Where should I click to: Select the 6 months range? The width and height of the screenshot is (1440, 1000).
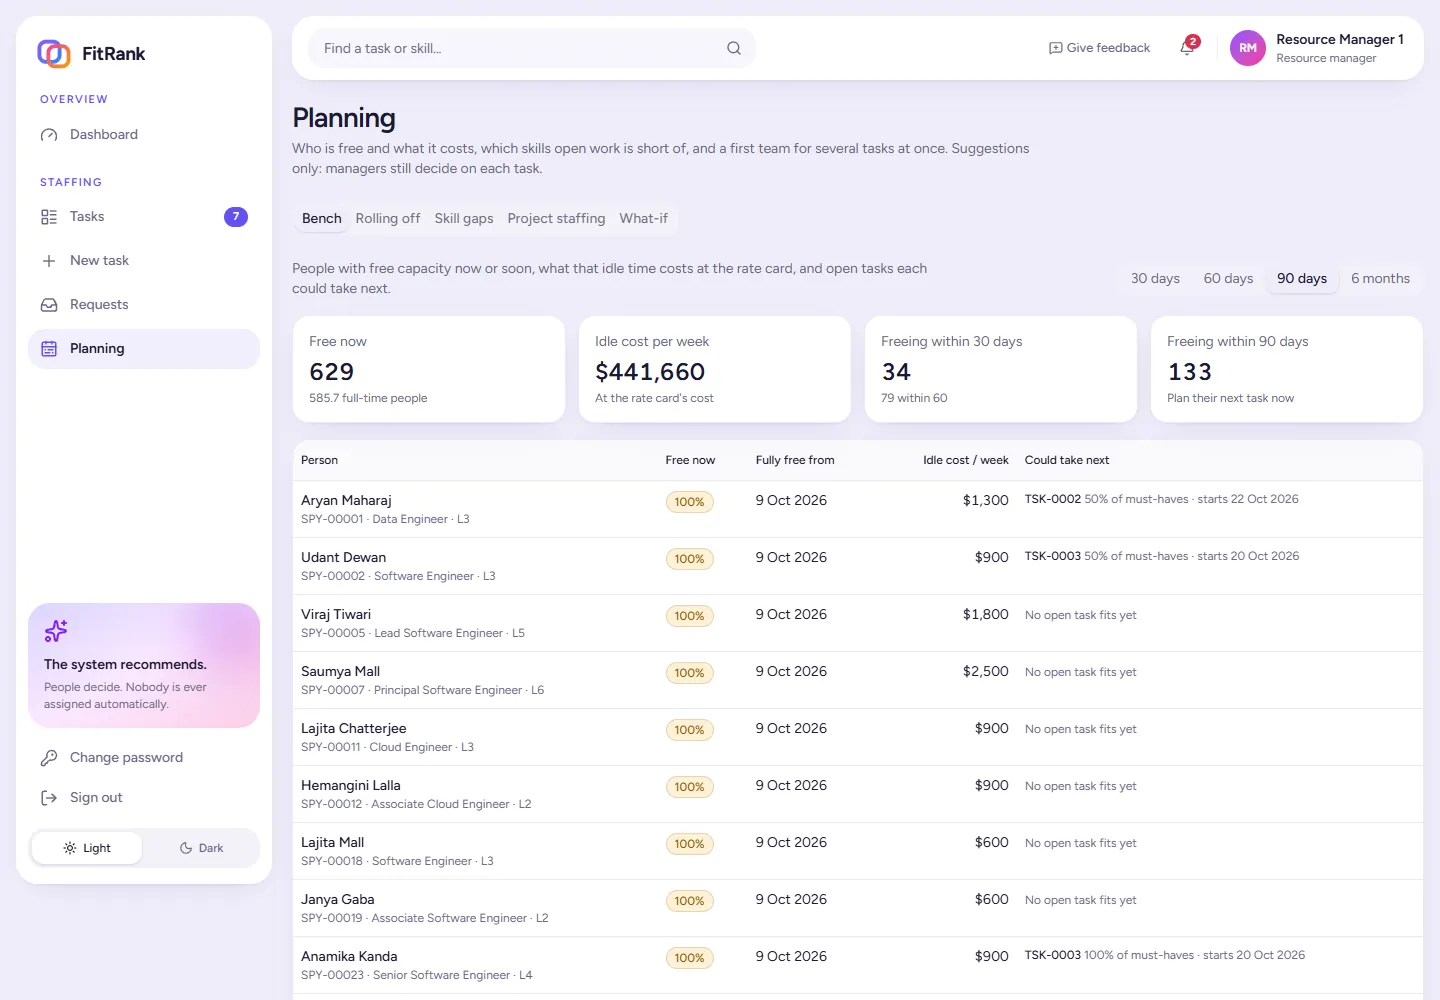pos(1380,279)
